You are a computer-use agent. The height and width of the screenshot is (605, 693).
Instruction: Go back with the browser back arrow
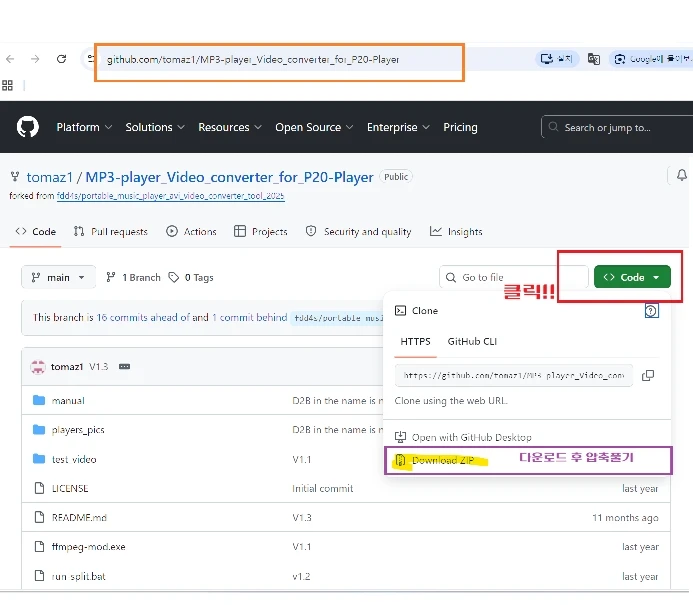point(10,59)
